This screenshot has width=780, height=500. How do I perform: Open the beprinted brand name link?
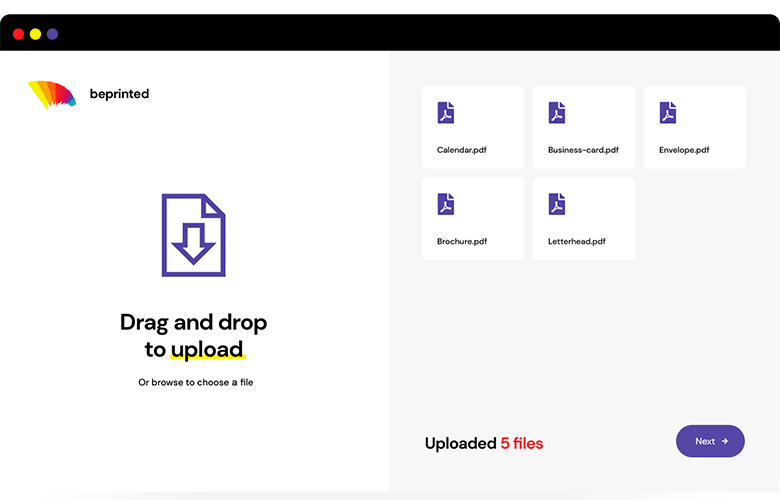119,94
